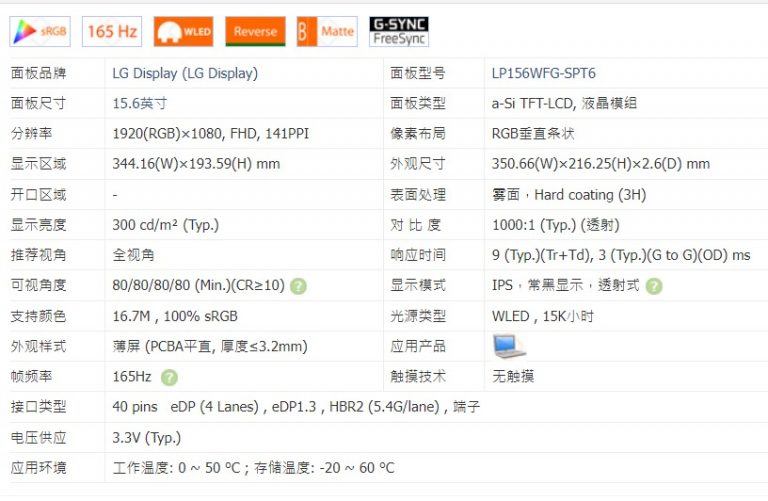Click the 显示亮度 row label
This screenshot has width=768, height=501.
tap(38, 225)
